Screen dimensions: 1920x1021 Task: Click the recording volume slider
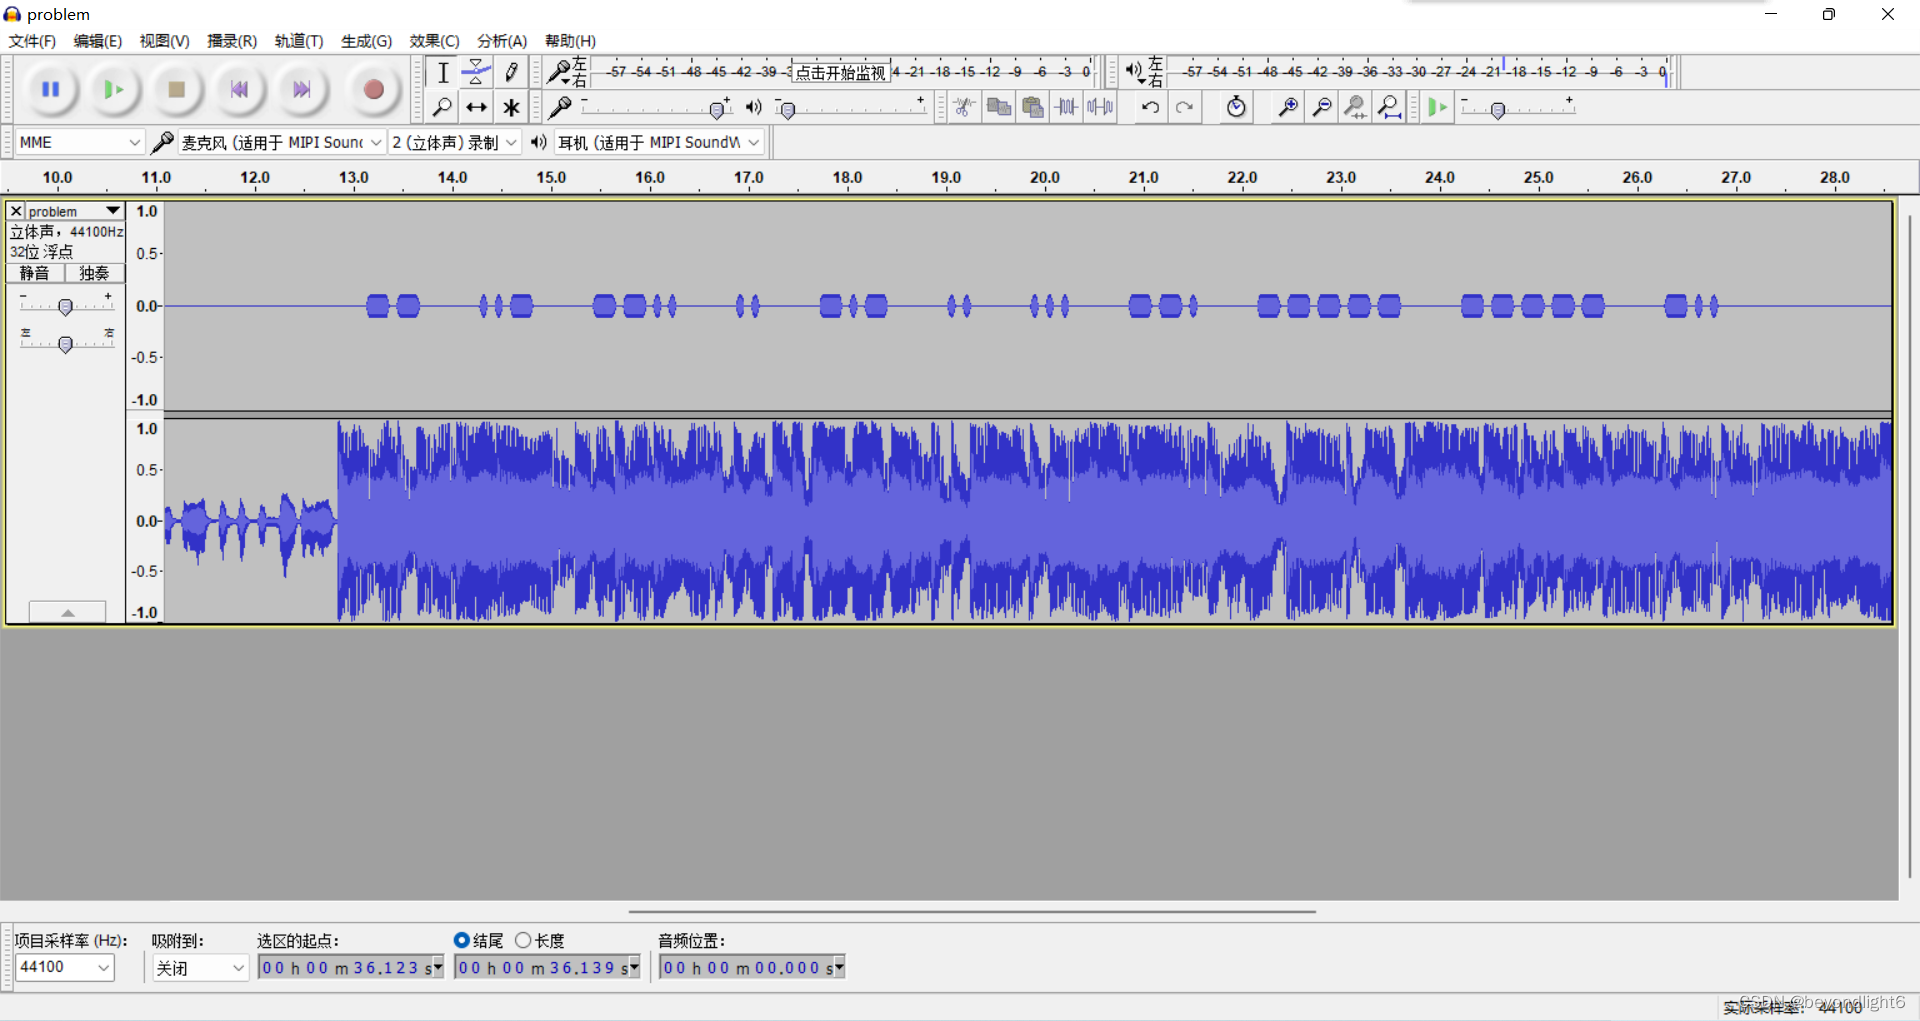point(716,108)
